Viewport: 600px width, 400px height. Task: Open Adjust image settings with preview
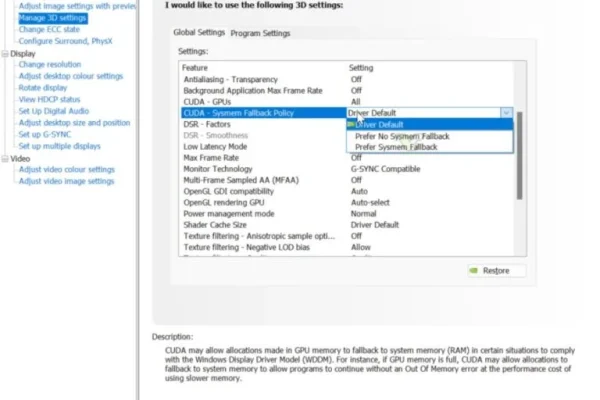[77, 6]
